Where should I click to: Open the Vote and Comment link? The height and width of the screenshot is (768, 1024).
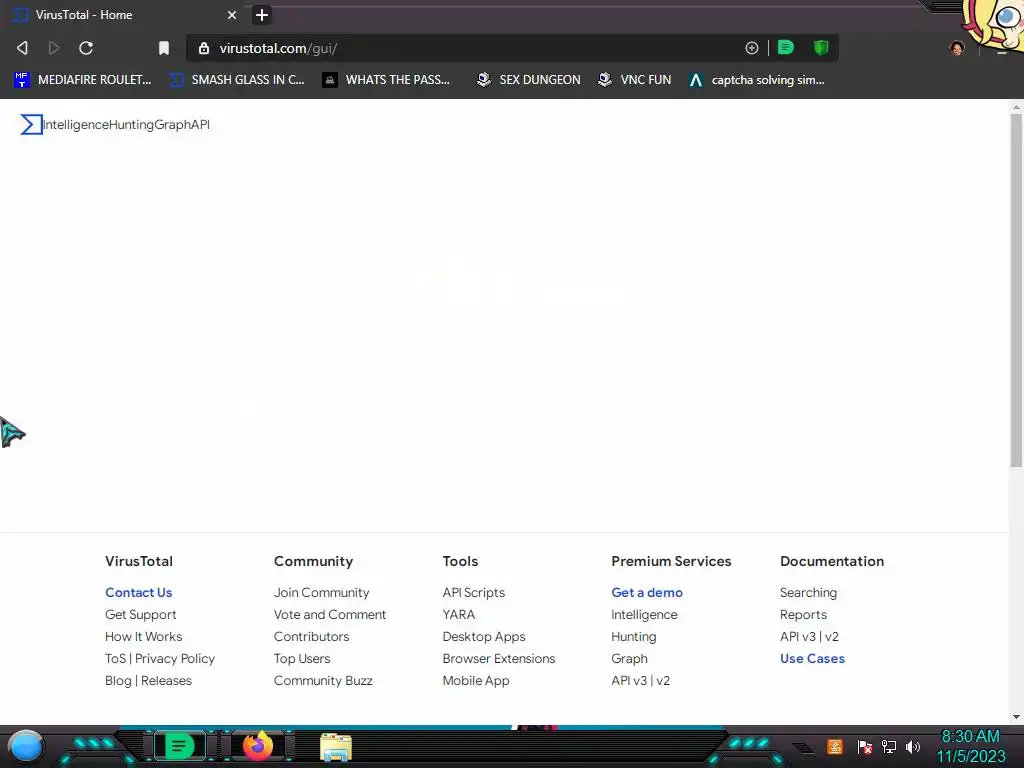tap(330, 615)
